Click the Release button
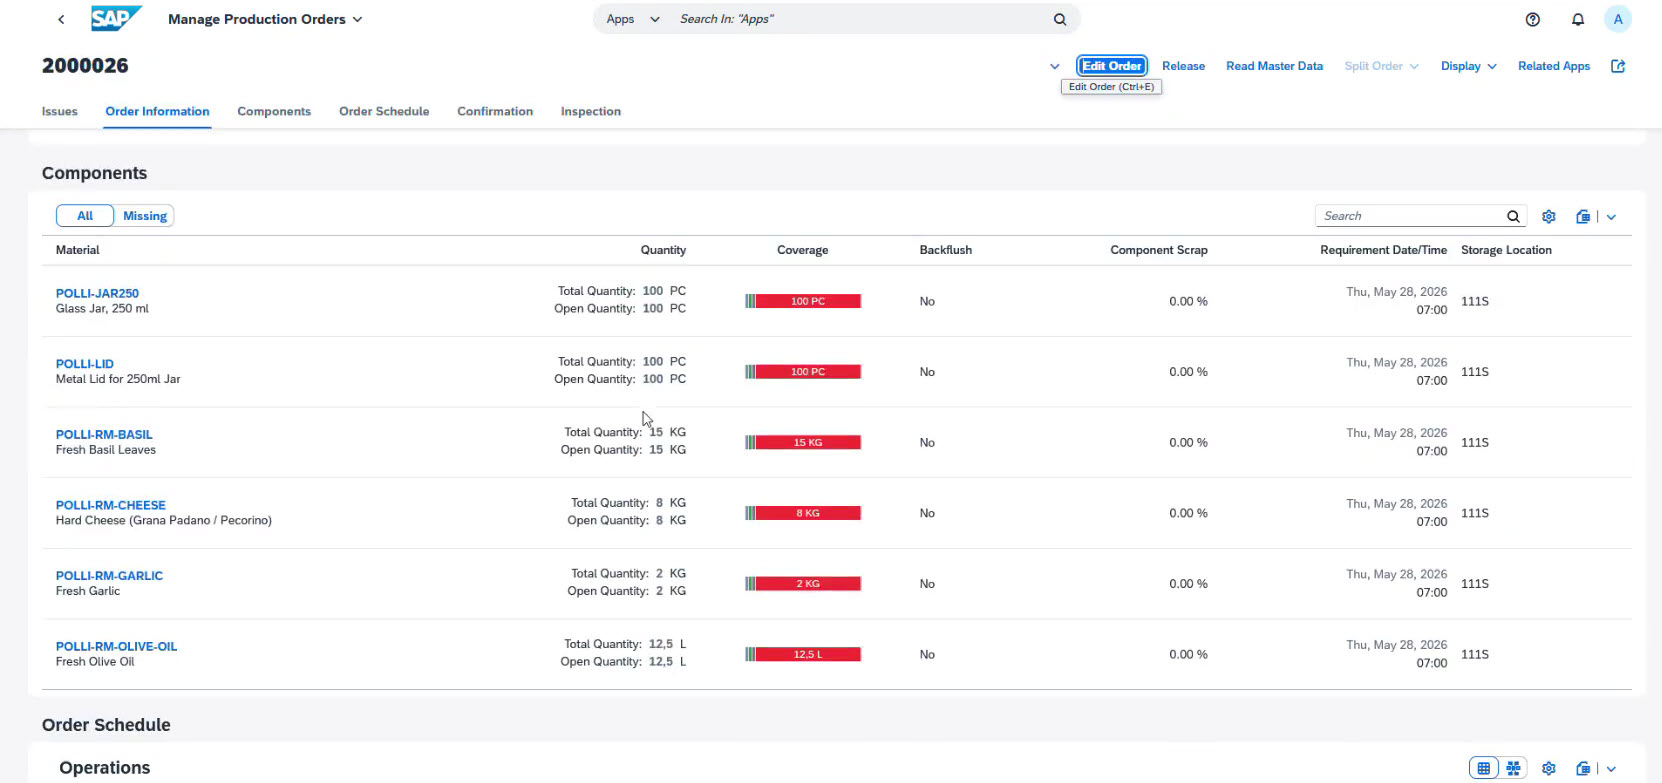The image size is (1662, 783). (1183, 66)
